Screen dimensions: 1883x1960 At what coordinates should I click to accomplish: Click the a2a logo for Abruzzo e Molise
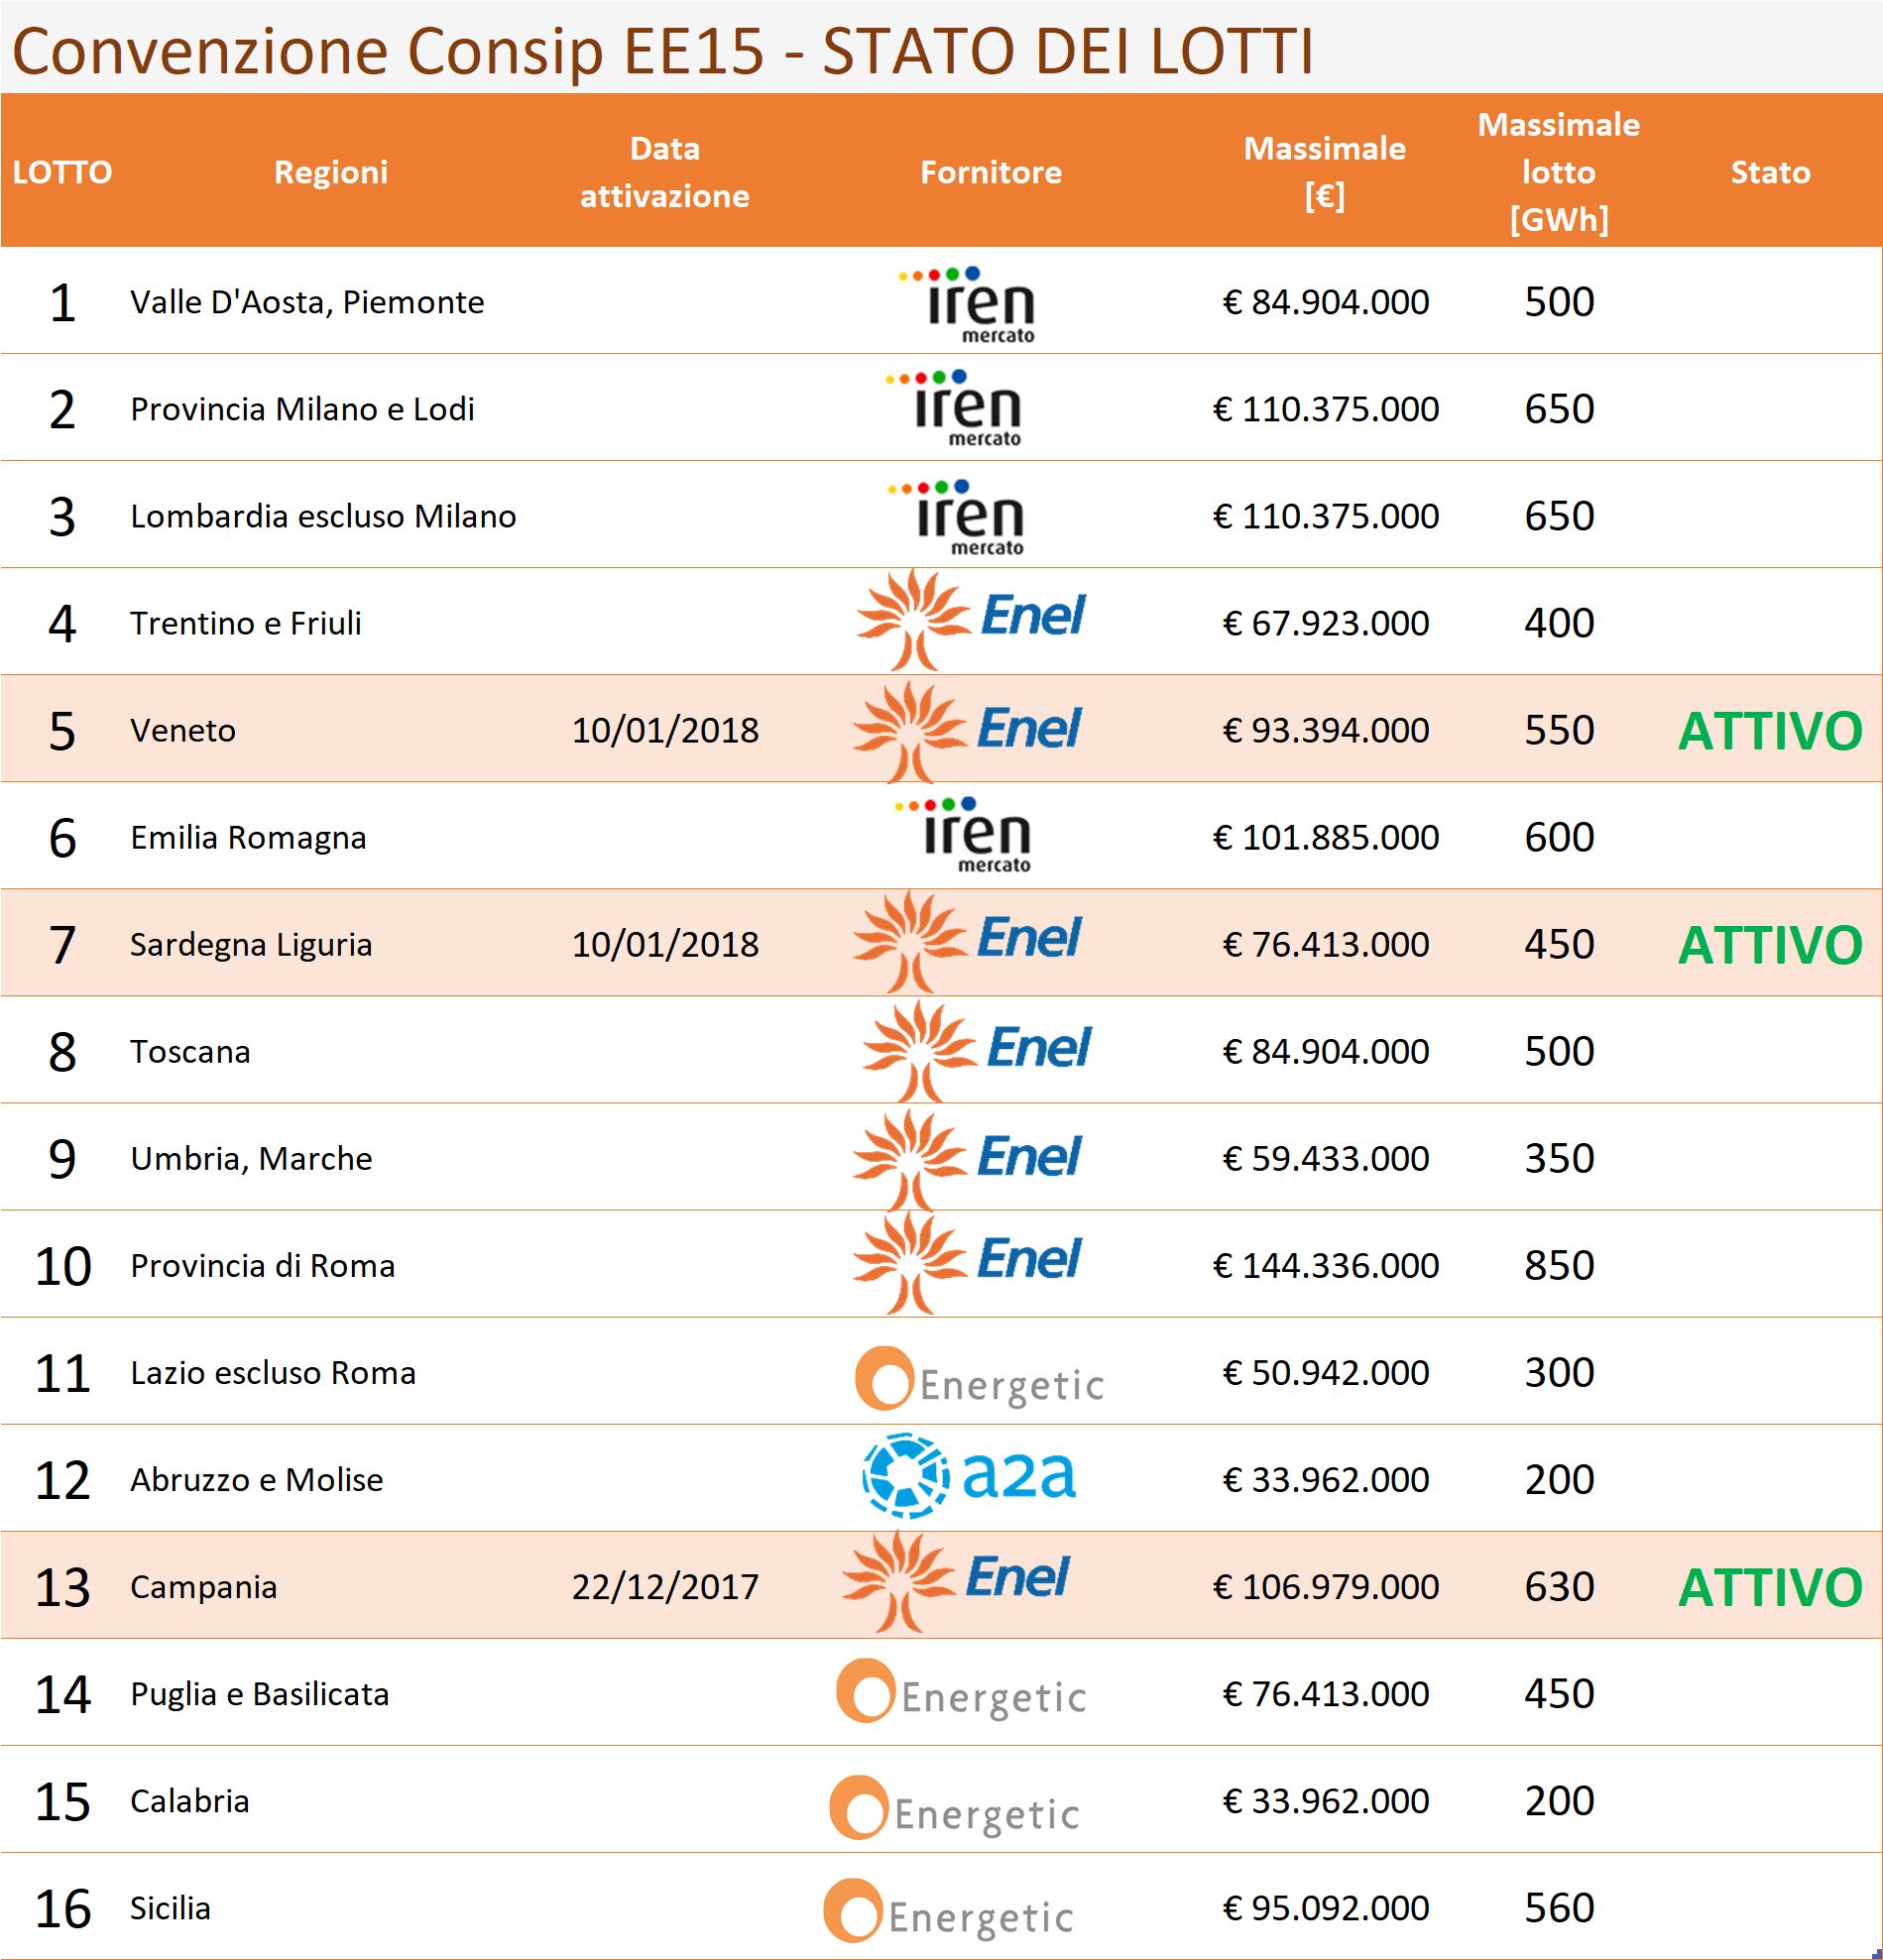pyautogui.click(x=969, y=1476)
